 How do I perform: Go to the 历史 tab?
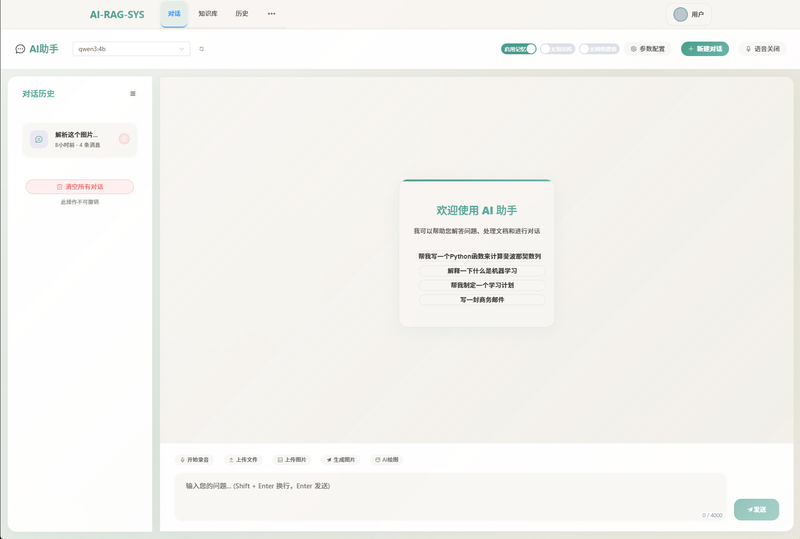click(x=242, y=14)
